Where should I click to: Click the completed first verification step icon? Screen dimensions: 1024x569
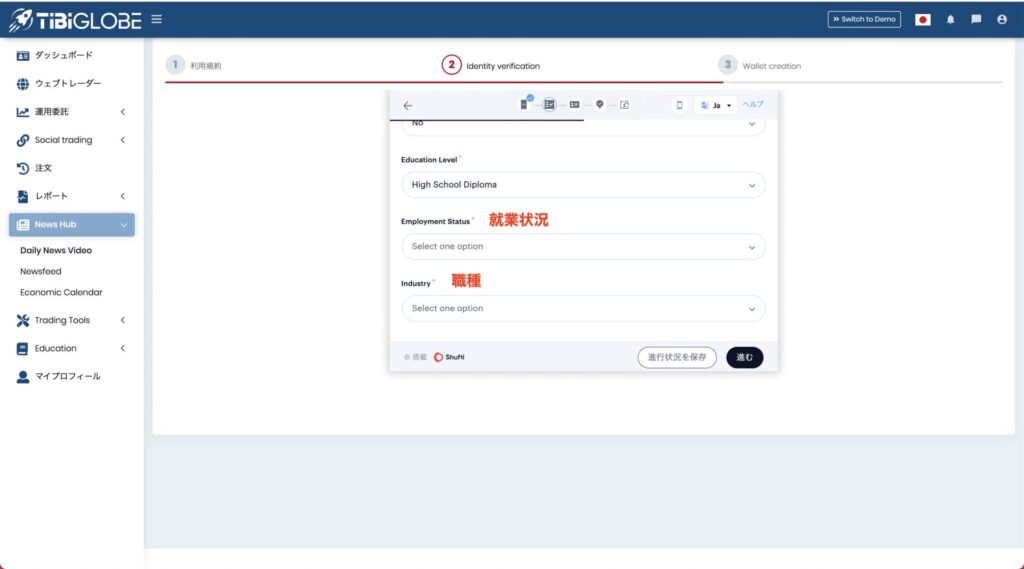click(524, 103)
